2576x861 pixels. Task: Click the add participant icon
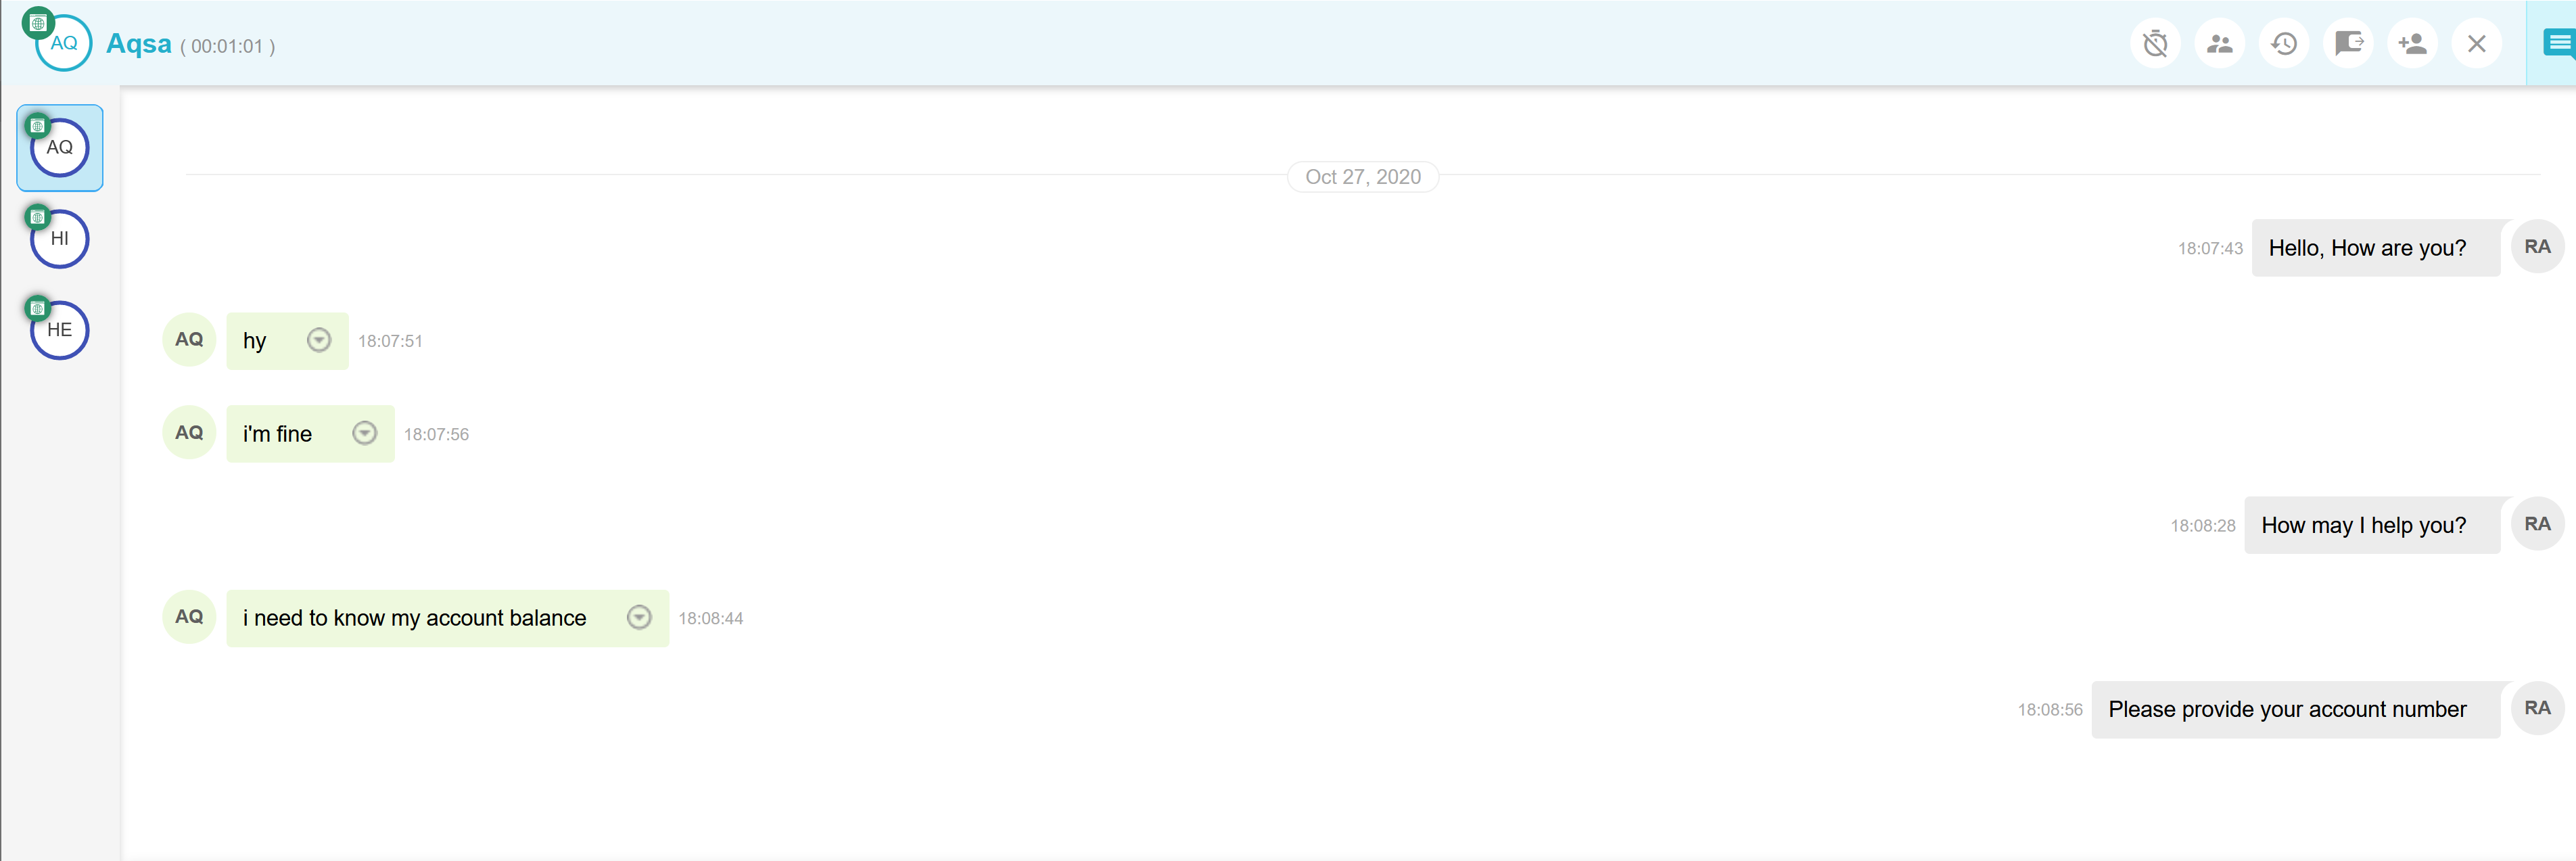[2412, 44]
